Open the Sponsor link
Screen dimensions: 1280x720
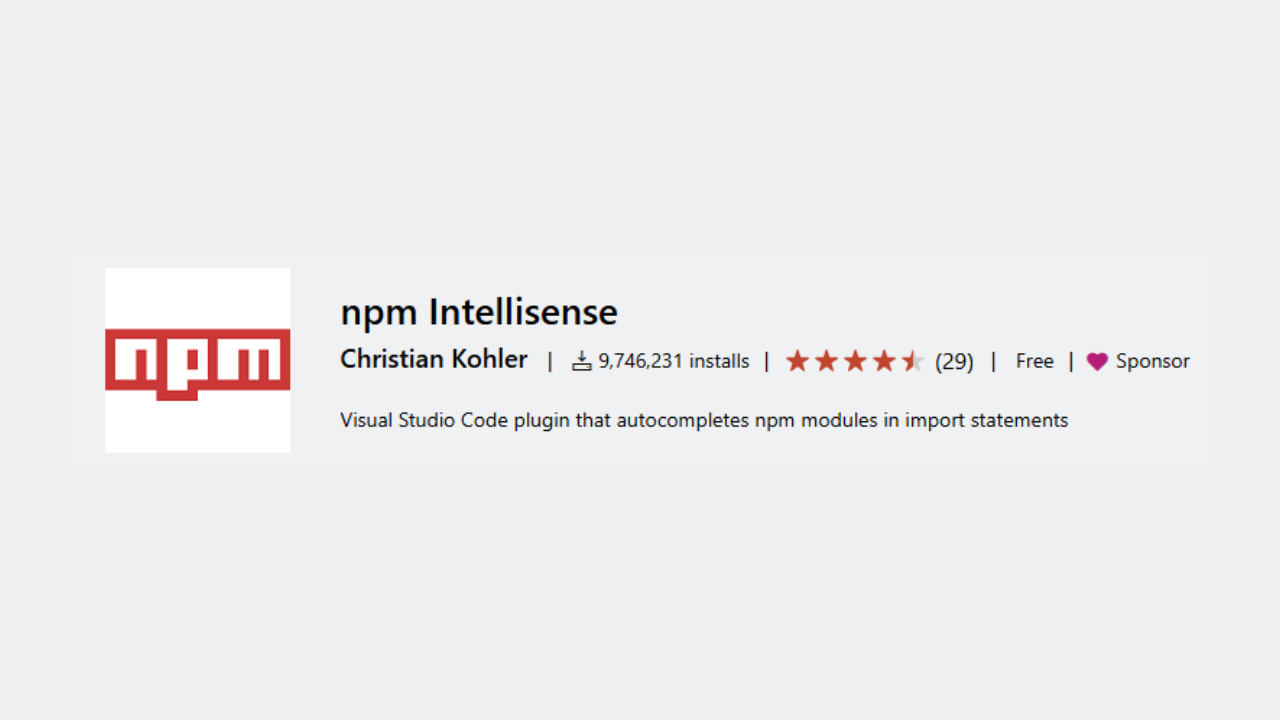(1153, 362)
